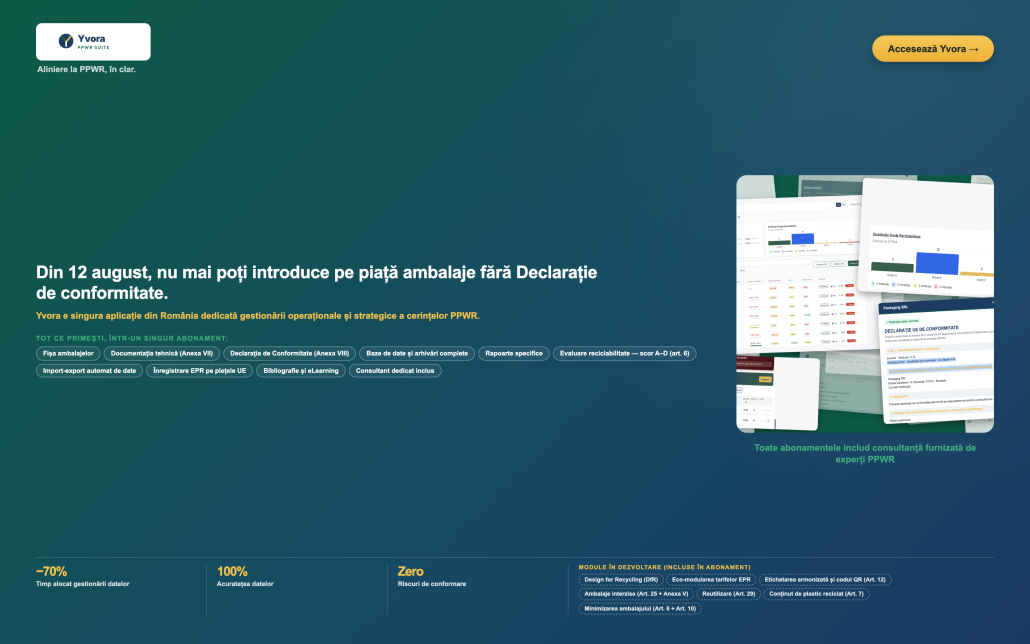Viewport: 1030px width, 644px height.
Task: Click the Conținut de plastic reciclat pill
Action: click(x=817, y=594)
